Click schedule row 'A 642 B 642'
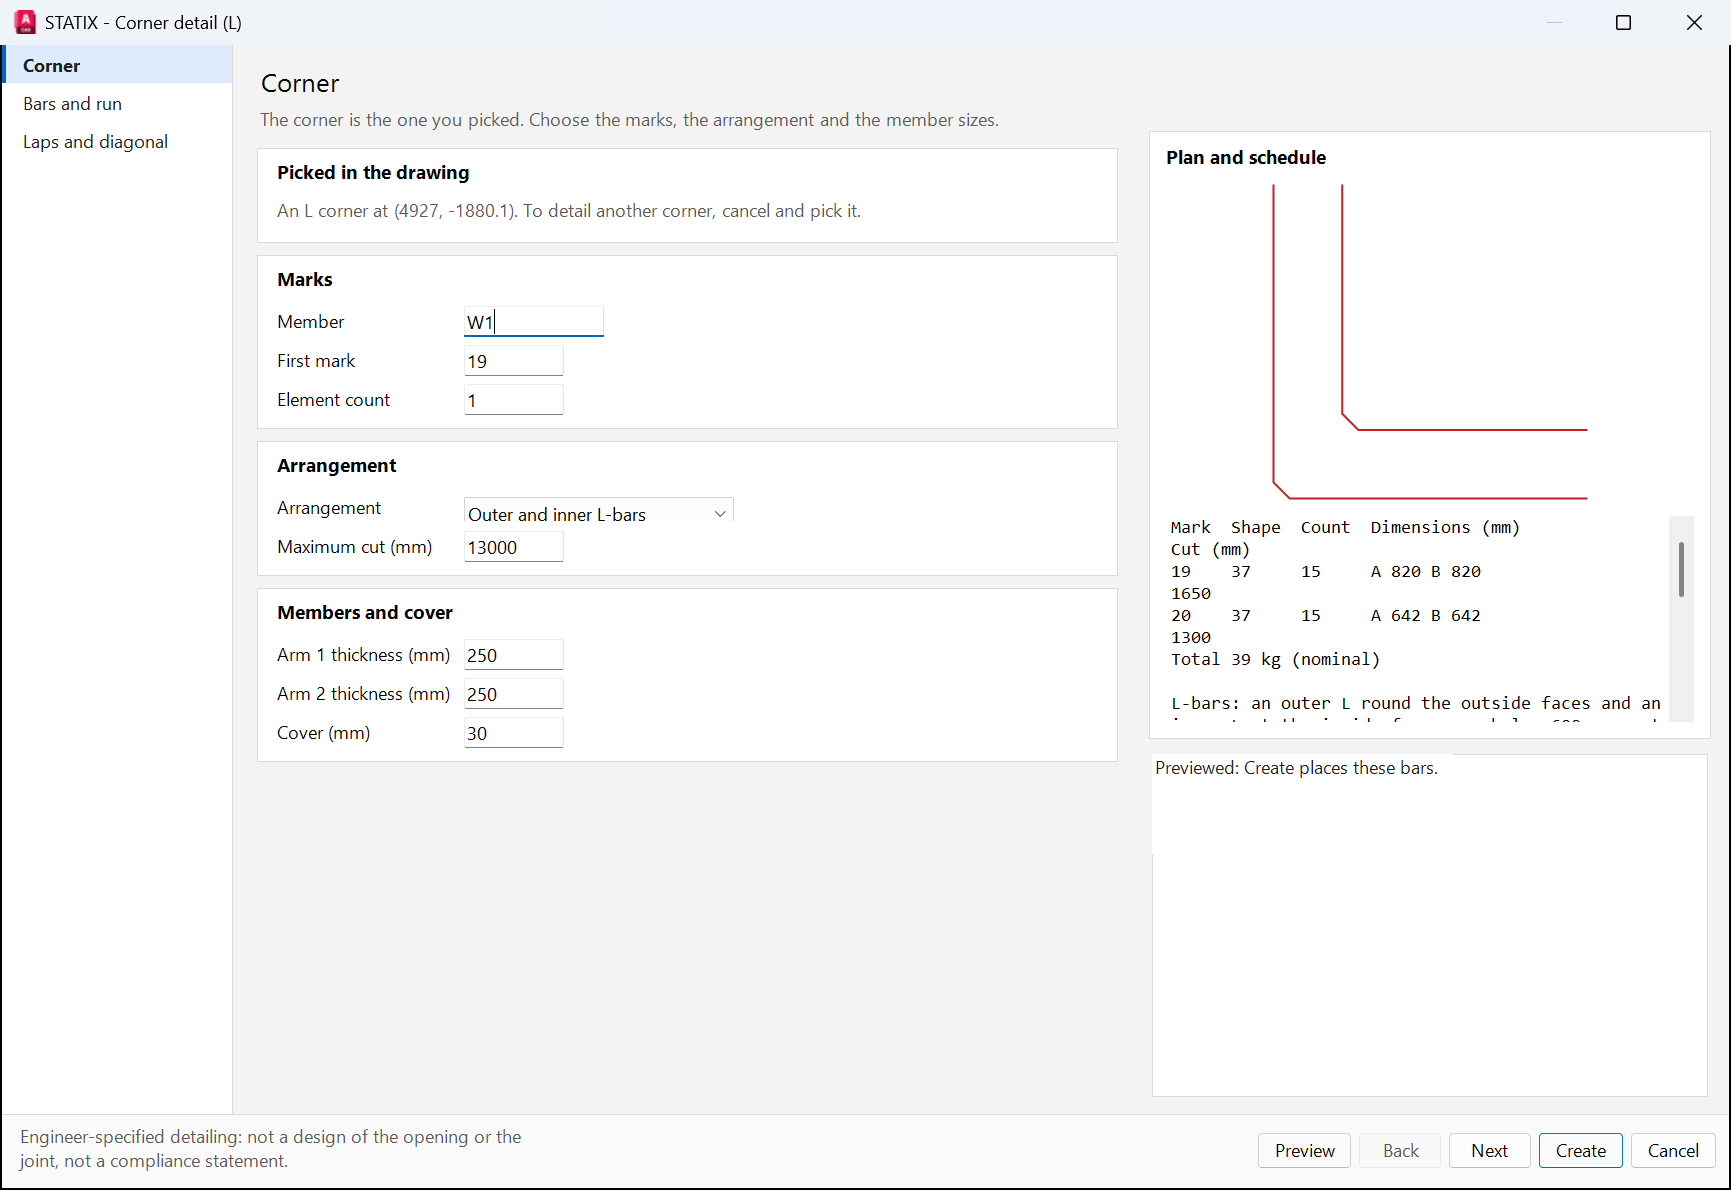The height and width of the screenshot is (1190, 1731). (1425, 616)
